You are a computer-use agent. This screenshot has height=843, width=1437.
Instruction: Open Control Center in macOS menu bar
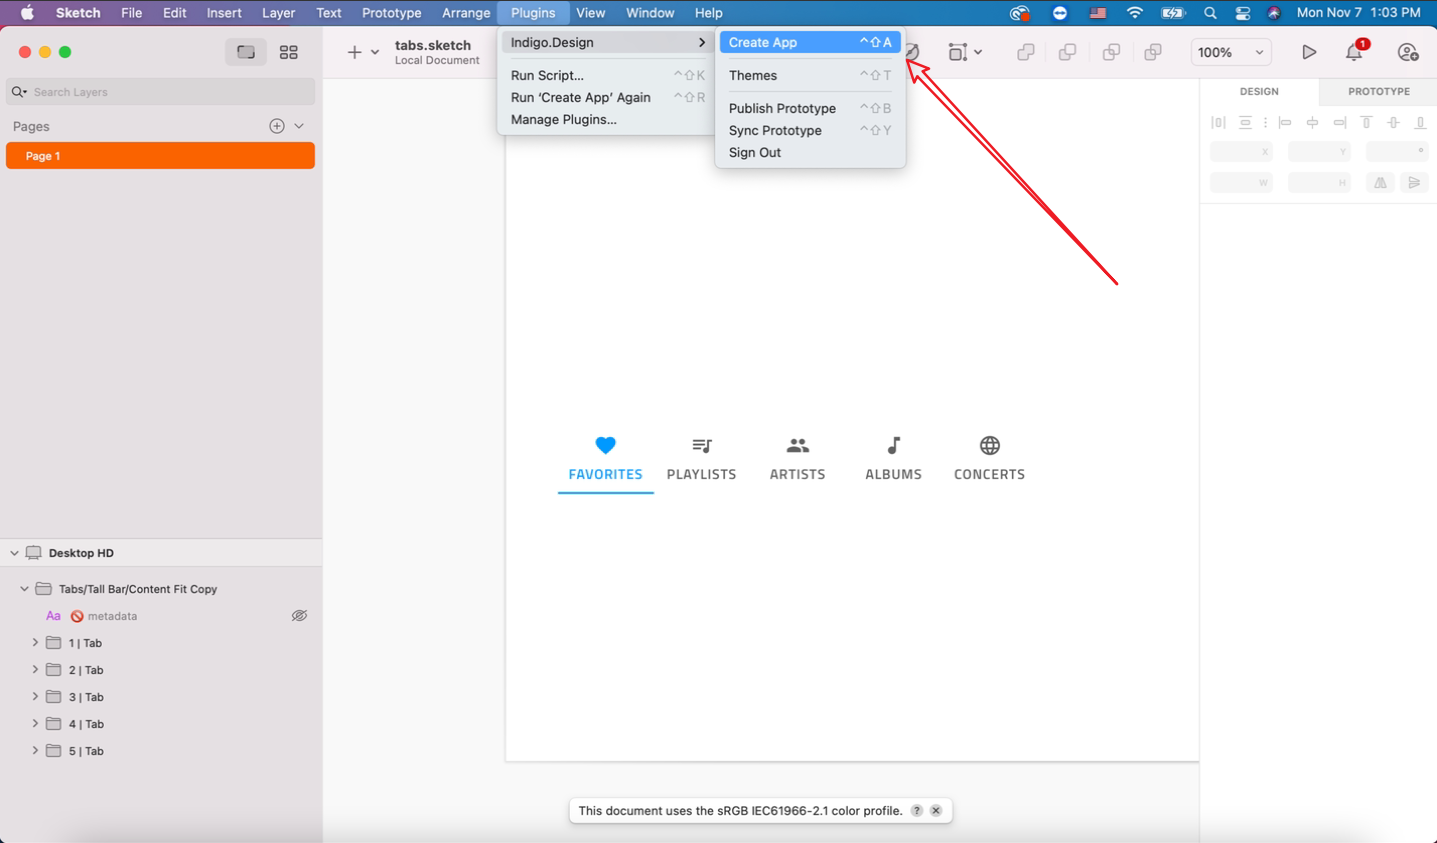1243,13
